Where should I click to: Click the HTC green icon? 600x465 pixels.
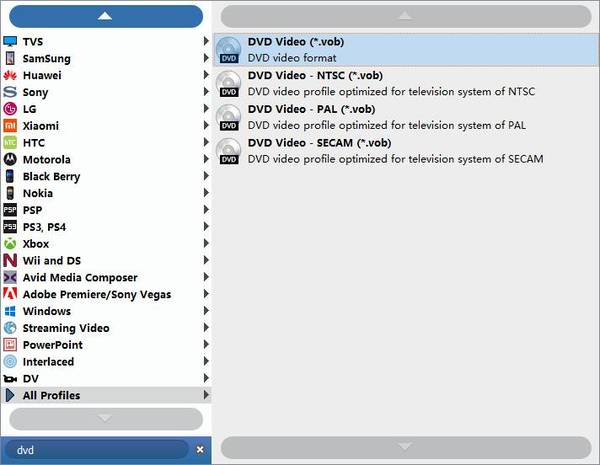tap(10, 142)
